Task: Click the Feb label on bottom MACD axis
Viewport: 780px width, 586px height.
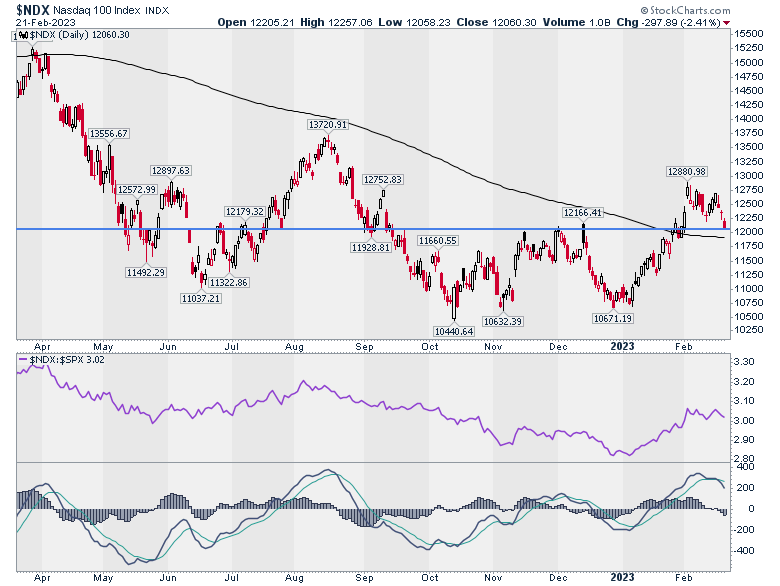Action: (683, 578)
